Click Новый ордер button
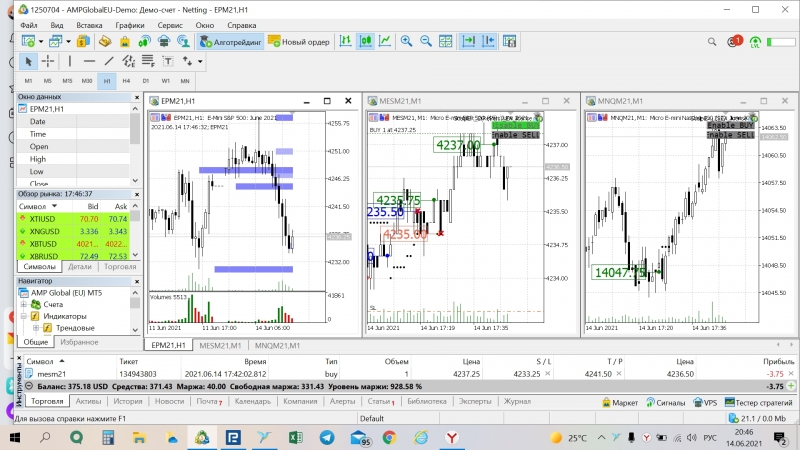This screenshot has height=450, width=800. tap(299, 42)
